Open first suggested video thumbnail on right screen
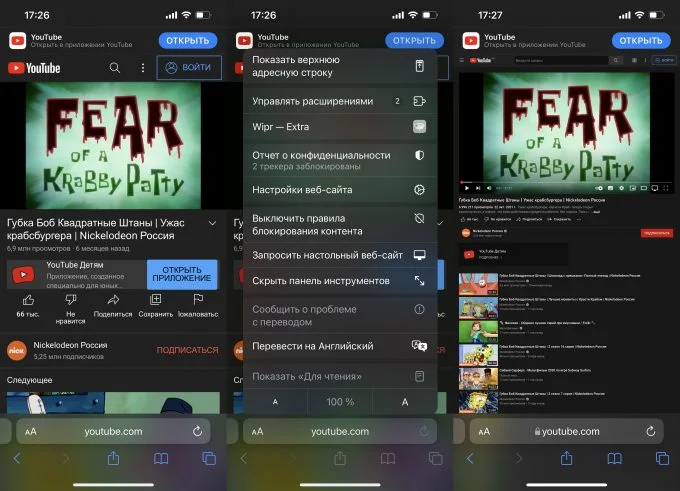 click(478, 284)
